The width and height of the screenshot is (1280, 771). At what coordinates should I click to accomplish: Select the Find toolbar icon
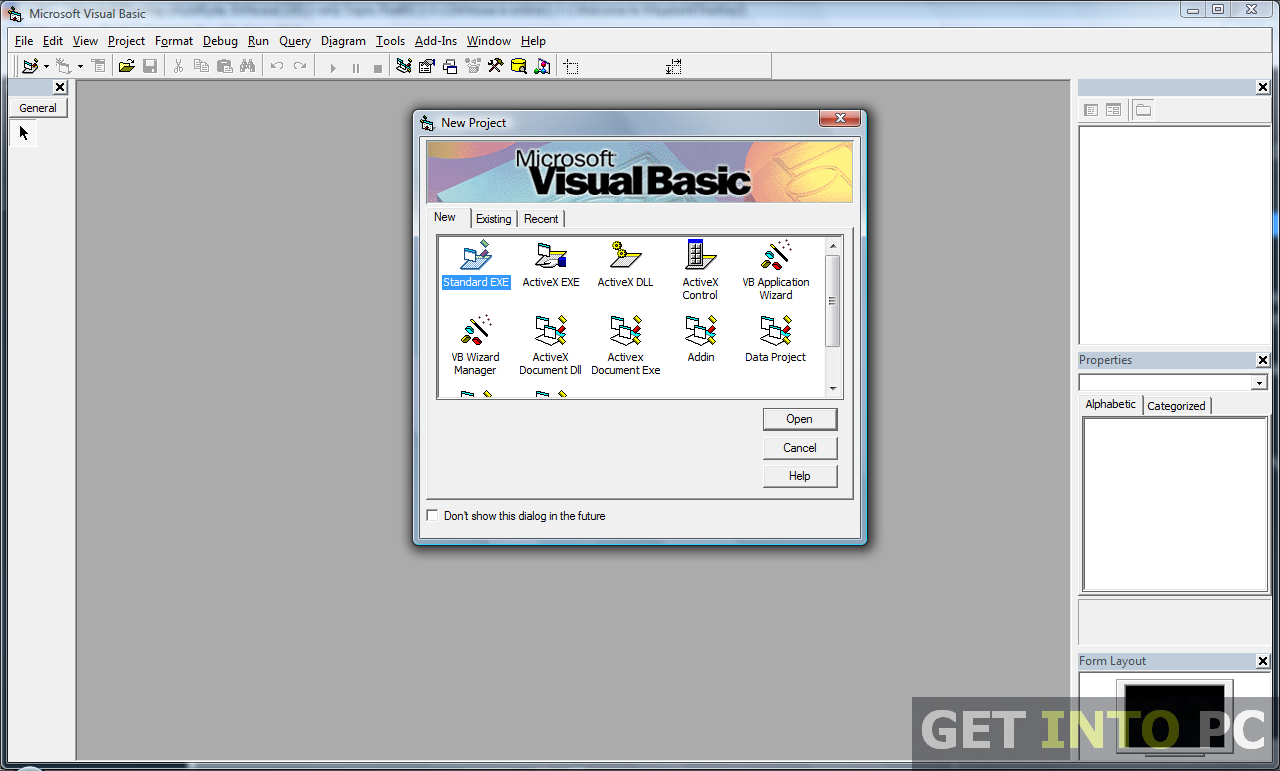coord(247,66)
